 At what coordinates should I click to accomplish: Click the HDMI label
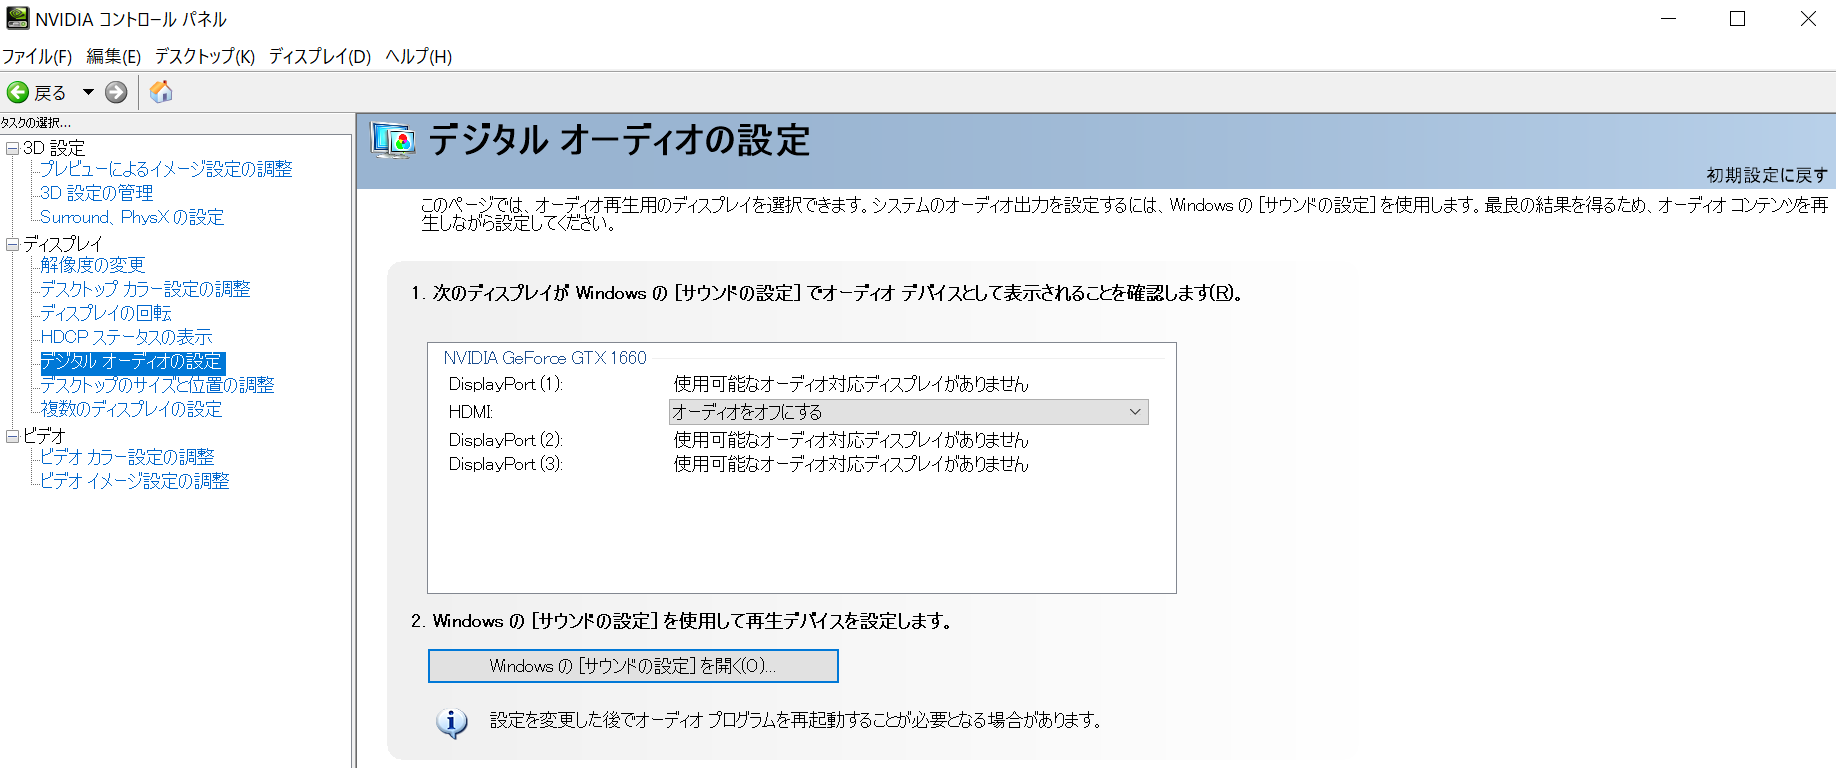coord(471,412)
